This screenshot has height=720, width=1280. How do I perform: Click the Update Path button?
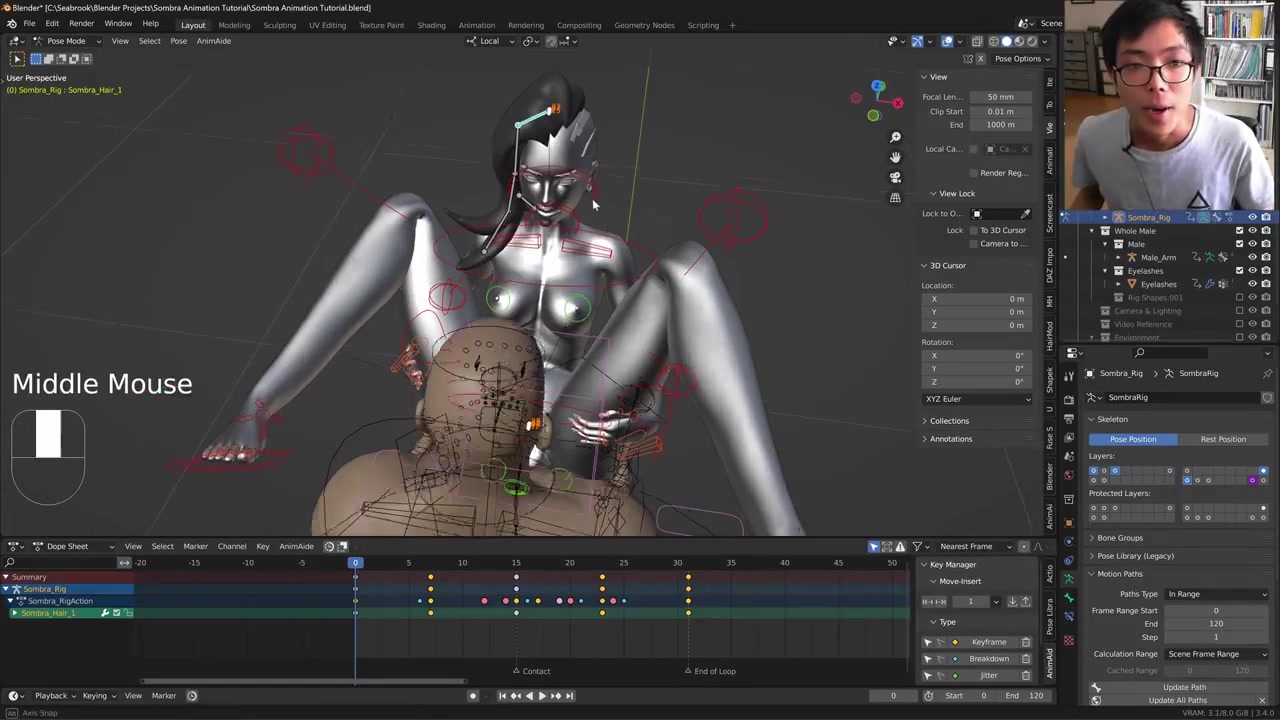[x=1184, y=687]
